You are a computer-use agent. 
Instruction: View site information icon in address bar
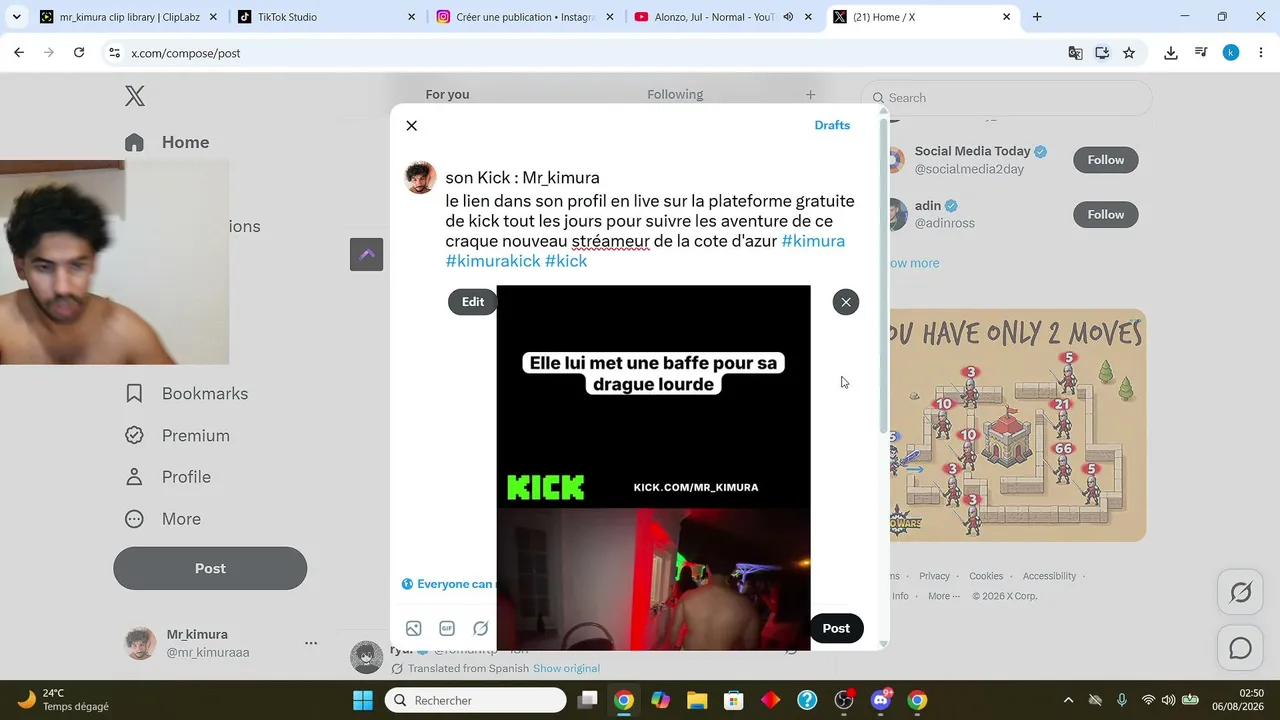click(x=114, y=53)
